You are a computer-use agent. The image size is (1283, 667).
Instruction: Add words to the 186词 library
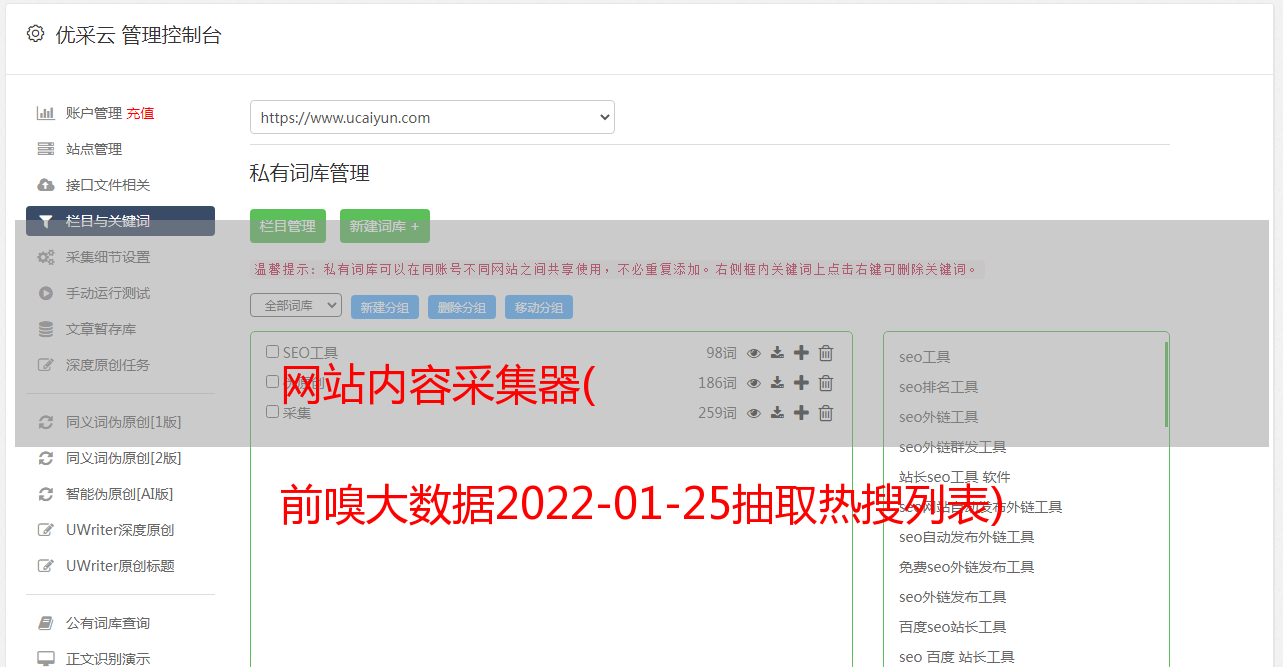point(801,383)
